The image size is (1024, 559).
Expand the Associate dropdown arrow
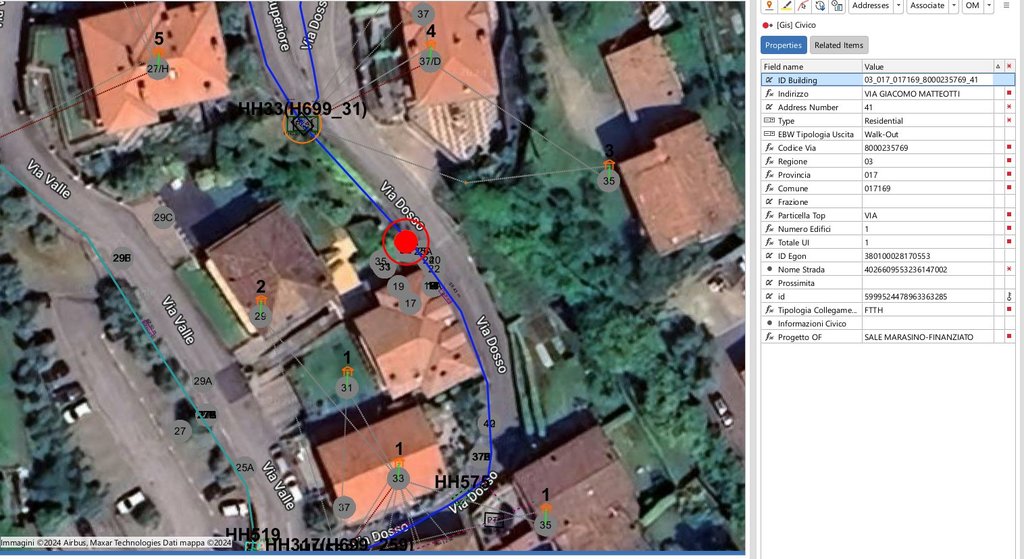tap(953, 6)
